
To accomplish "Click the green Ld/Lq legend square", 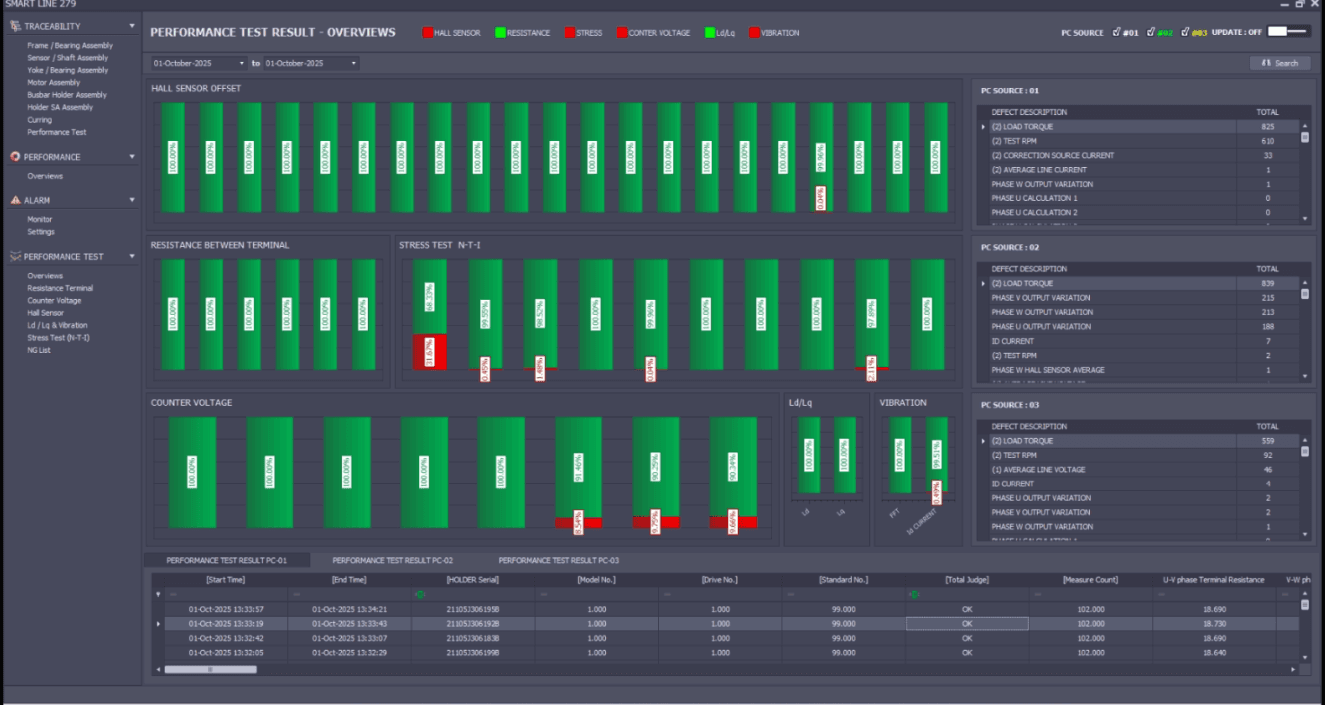I will pos(710,33).
